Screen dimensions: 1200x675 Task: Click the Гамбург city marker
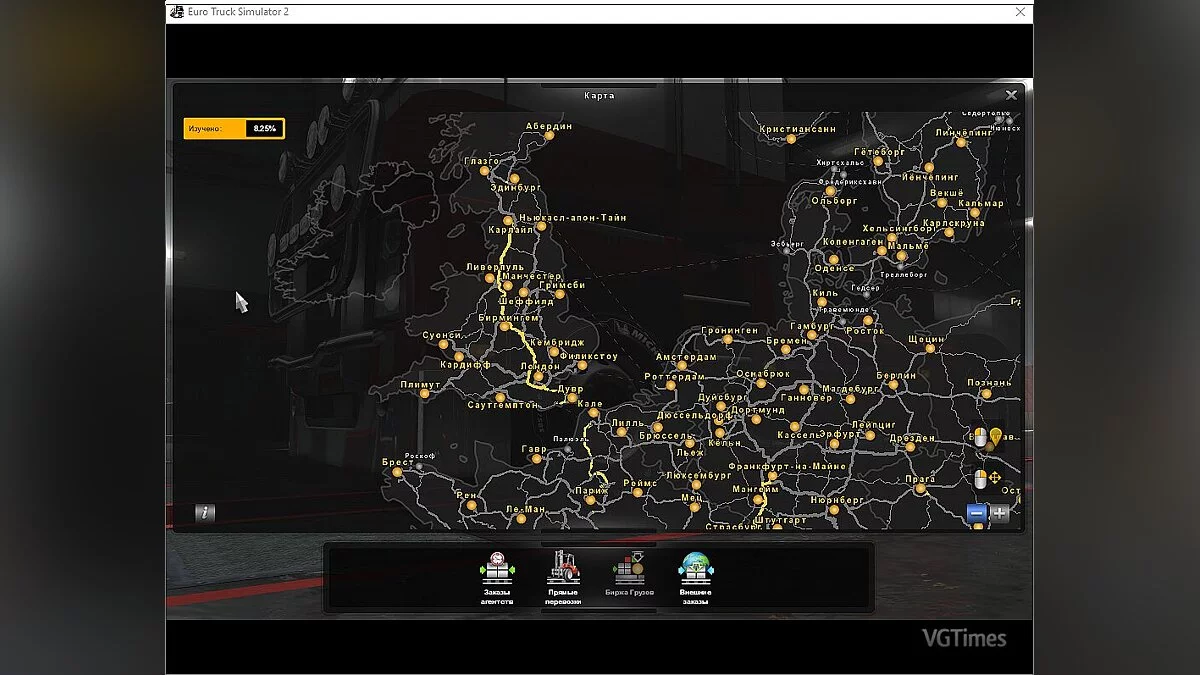pos(812,335)
